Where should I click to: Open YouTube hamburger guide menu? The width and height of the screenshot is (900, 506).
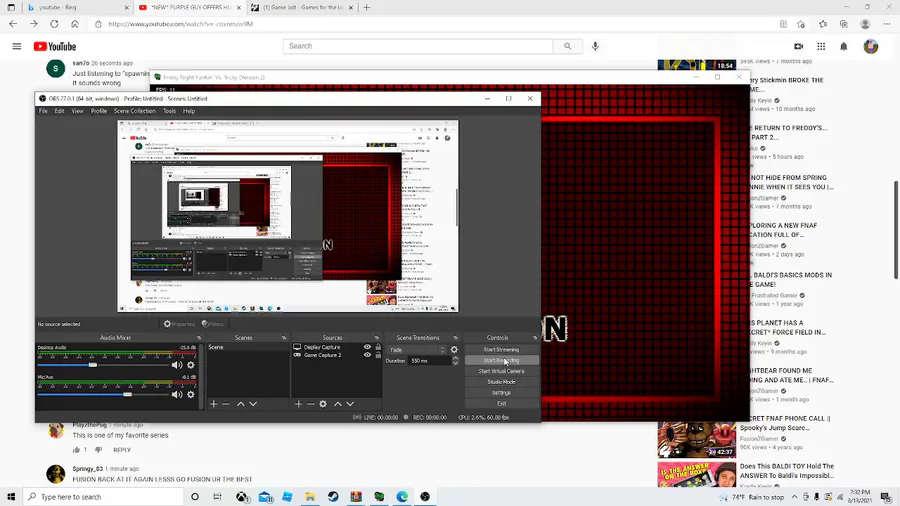tap(17, 46)
